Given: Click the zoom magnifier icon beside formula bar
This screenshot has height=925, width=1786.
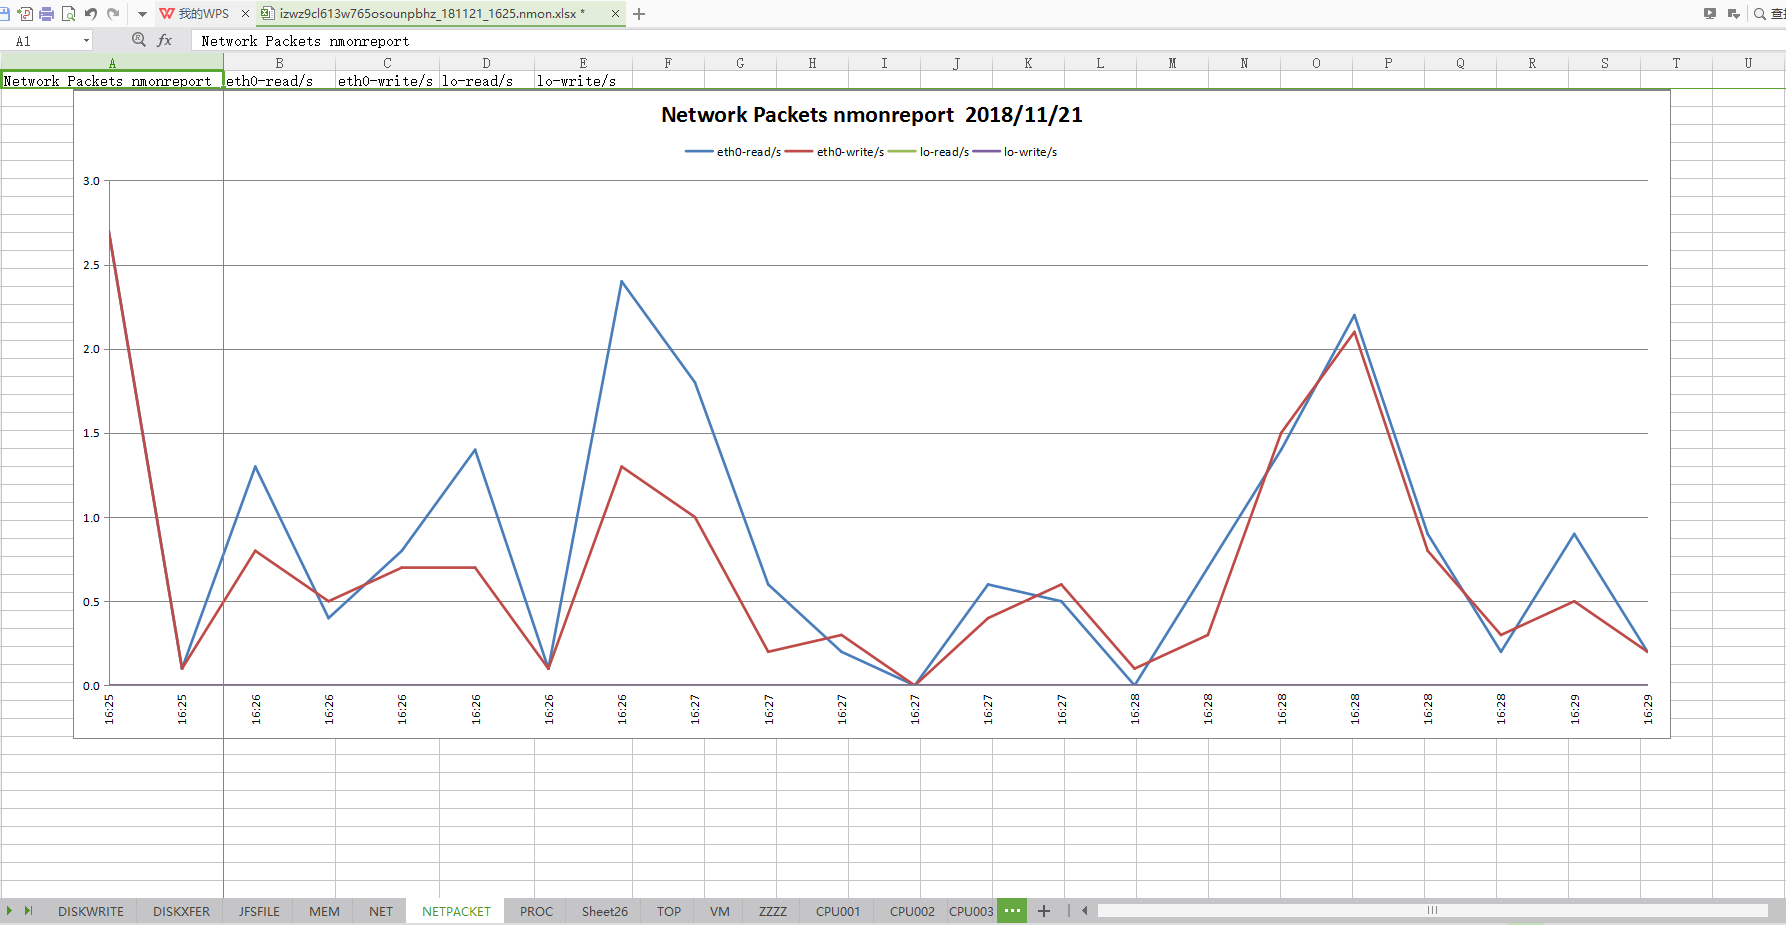Looking at the screenshot, I should coord(139,40).
